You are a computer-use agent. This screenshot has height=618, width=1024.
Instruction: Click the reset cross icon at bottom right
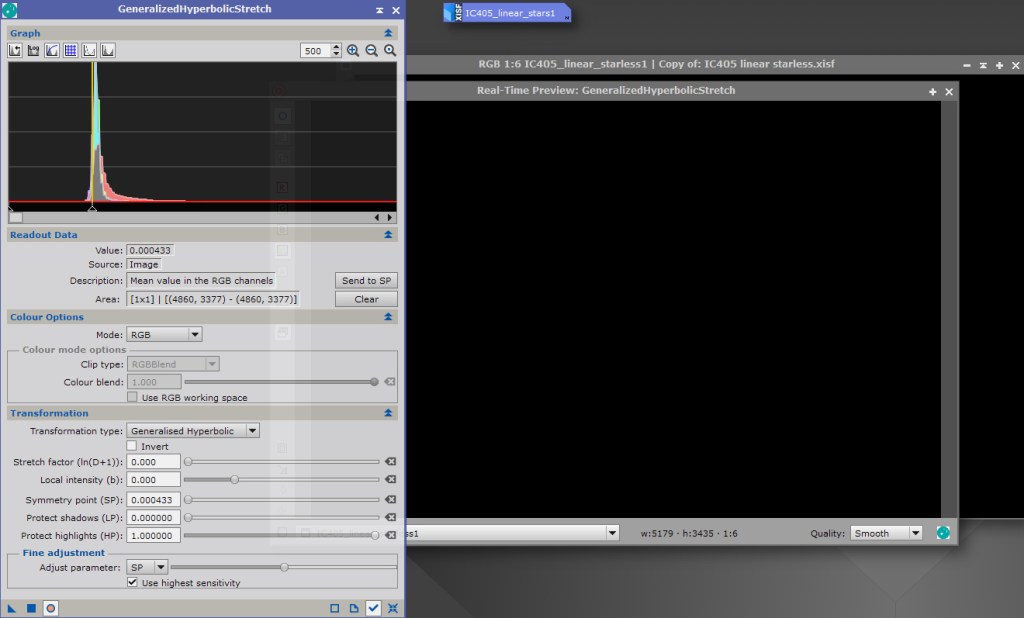392,608
